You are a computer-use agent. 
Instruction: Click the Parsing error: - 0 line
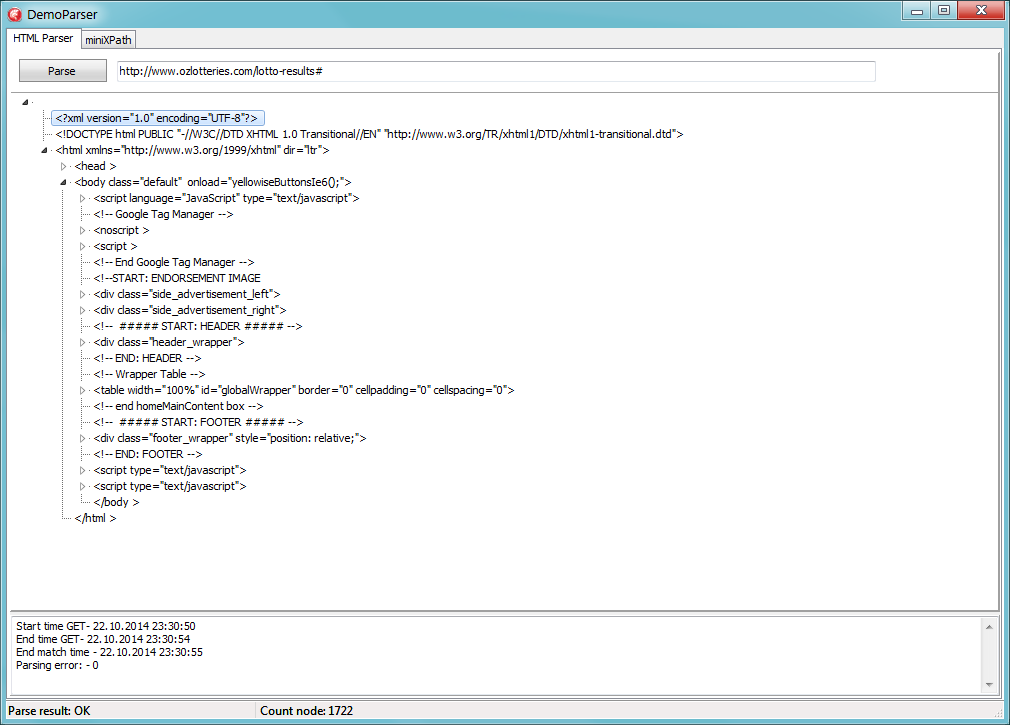57,665
